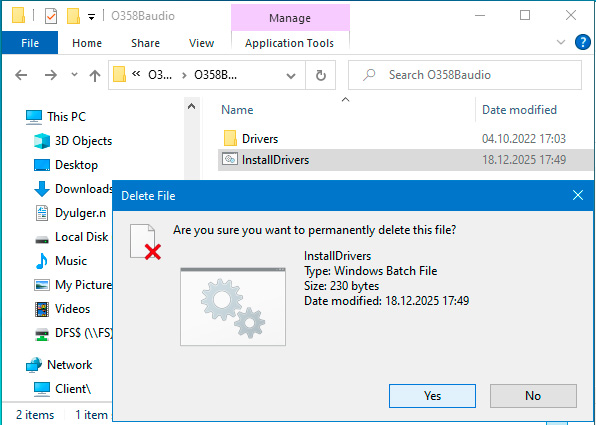Screen dimensions: 596x425
Task: Click the '2 items' status text
Action: pyautogui.click(x=35, y=415)
